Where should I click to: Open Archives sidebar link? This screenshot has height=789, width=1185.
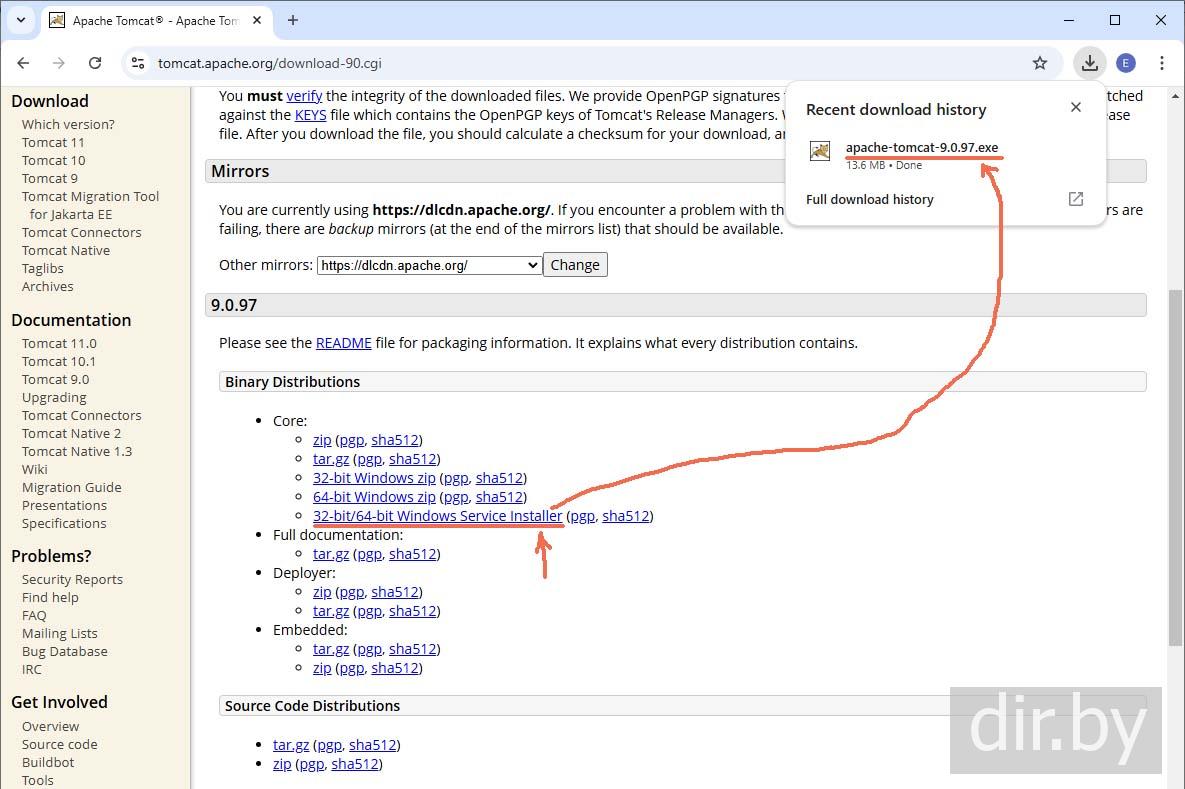coord(48,286)
